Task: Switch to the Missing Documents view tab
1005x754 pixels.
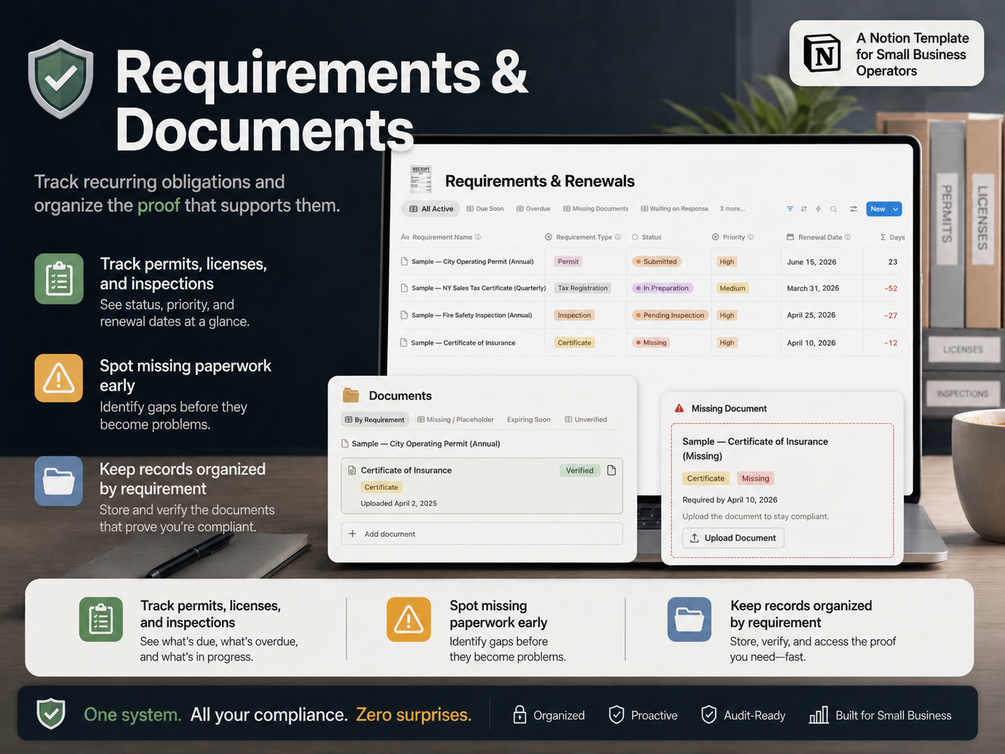Action: 595,209
